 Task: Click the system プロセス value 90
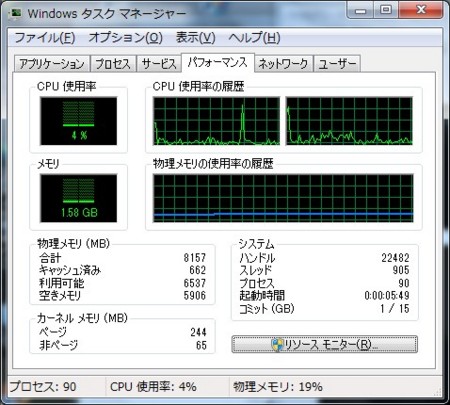click(x=404, y=283)
